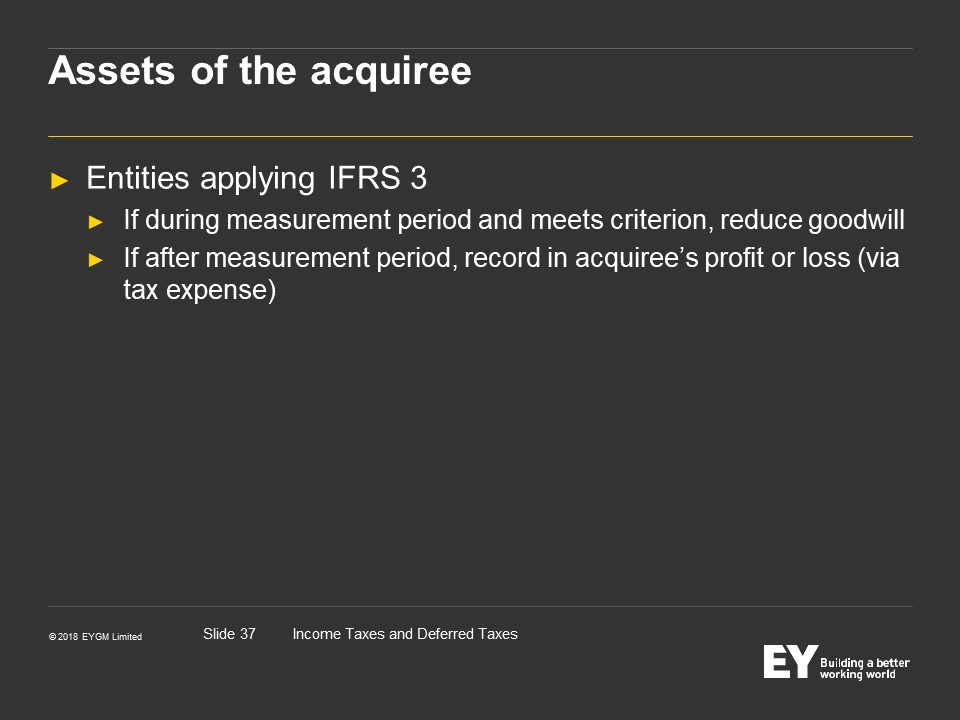Click the word 'acquiree' in the title
This screenshot has height=720, width=960.
[391, 72]
